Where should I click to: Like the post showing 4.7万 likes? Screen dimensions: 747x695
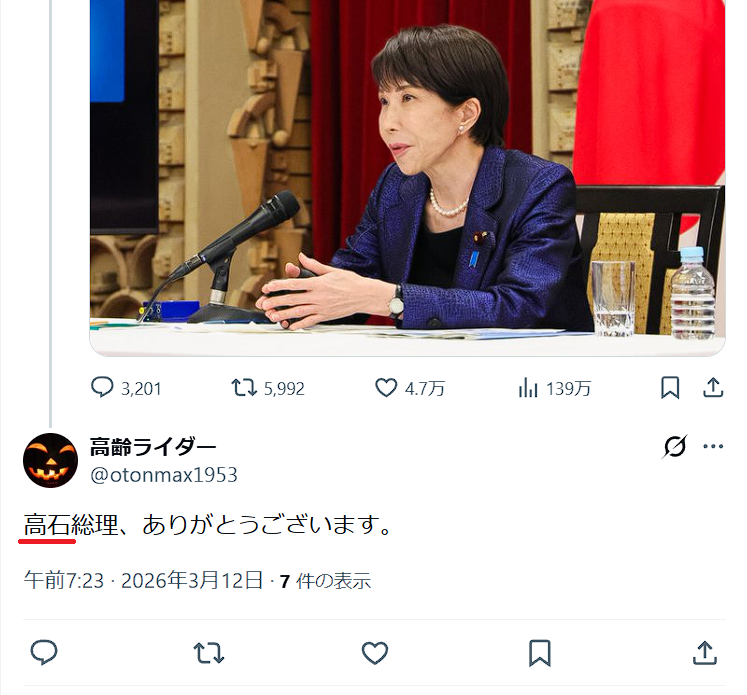point(410,388)
